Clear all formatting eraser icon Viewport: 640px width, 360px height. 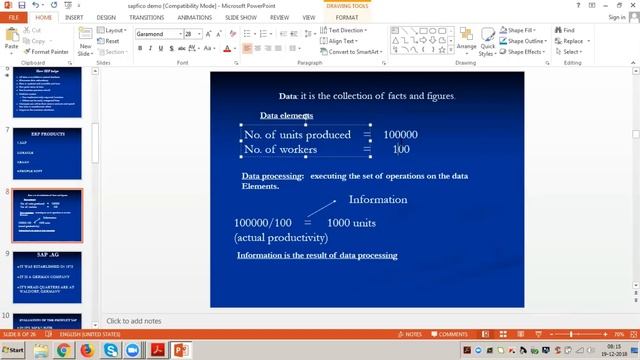click(233, 34)
